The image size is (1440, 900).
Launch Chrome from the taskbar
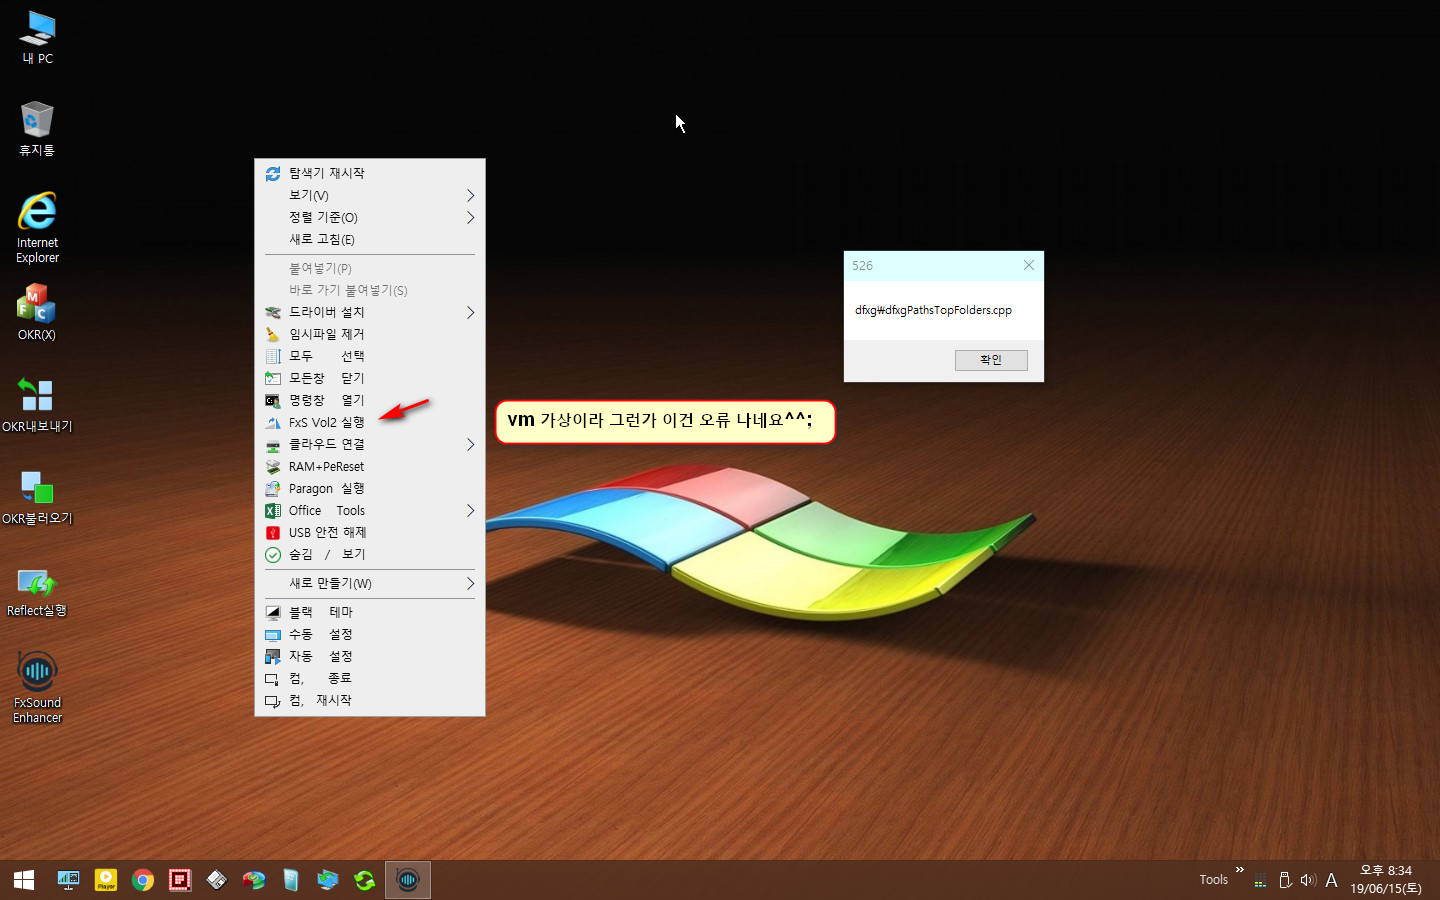pyautogui.click(x=143, y=880)
